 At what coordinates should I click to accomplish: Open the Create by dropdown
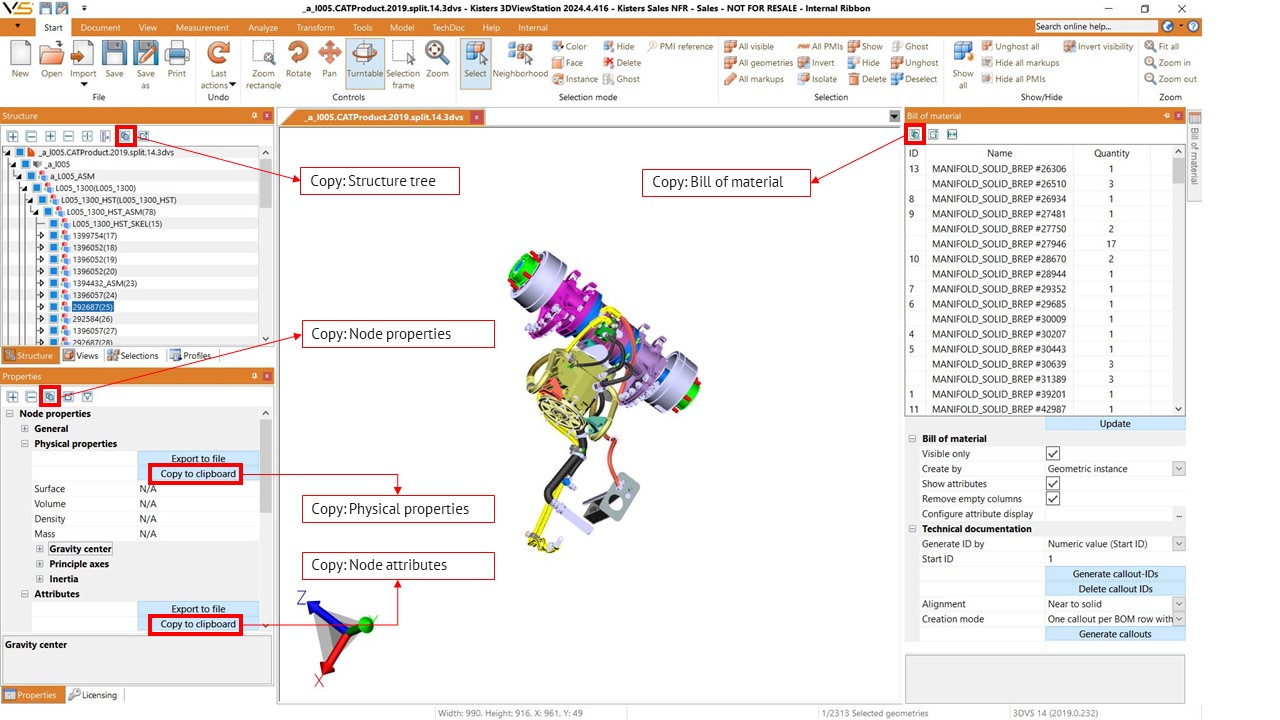pyautogui.click(x=1179, y=469)
